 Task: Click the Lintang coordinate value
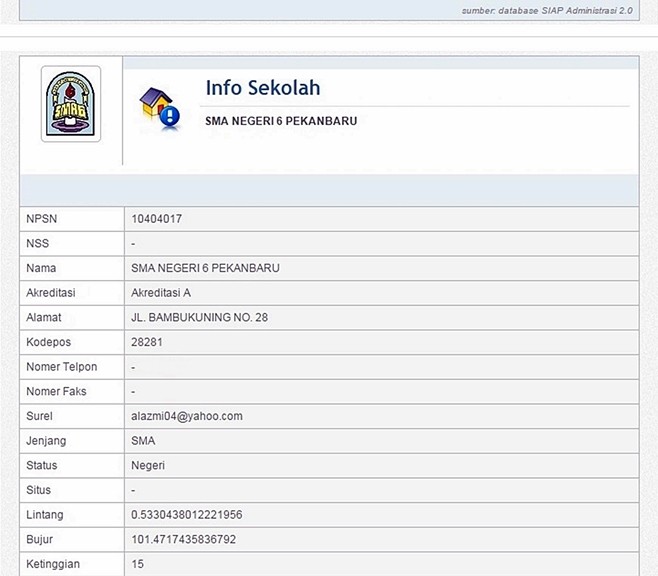pos(186,515)
